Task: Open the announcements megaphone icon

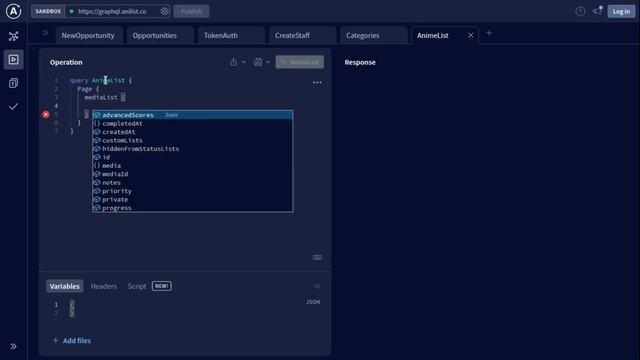Action: [598, 11]
